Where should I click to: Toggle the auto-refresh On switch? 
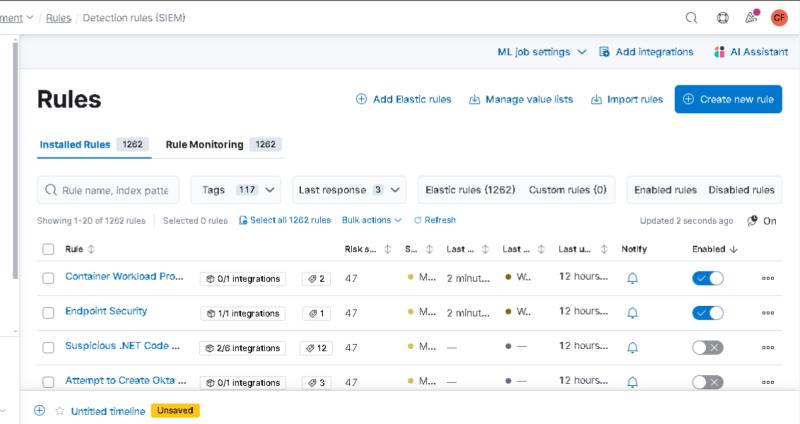(752, 221)
